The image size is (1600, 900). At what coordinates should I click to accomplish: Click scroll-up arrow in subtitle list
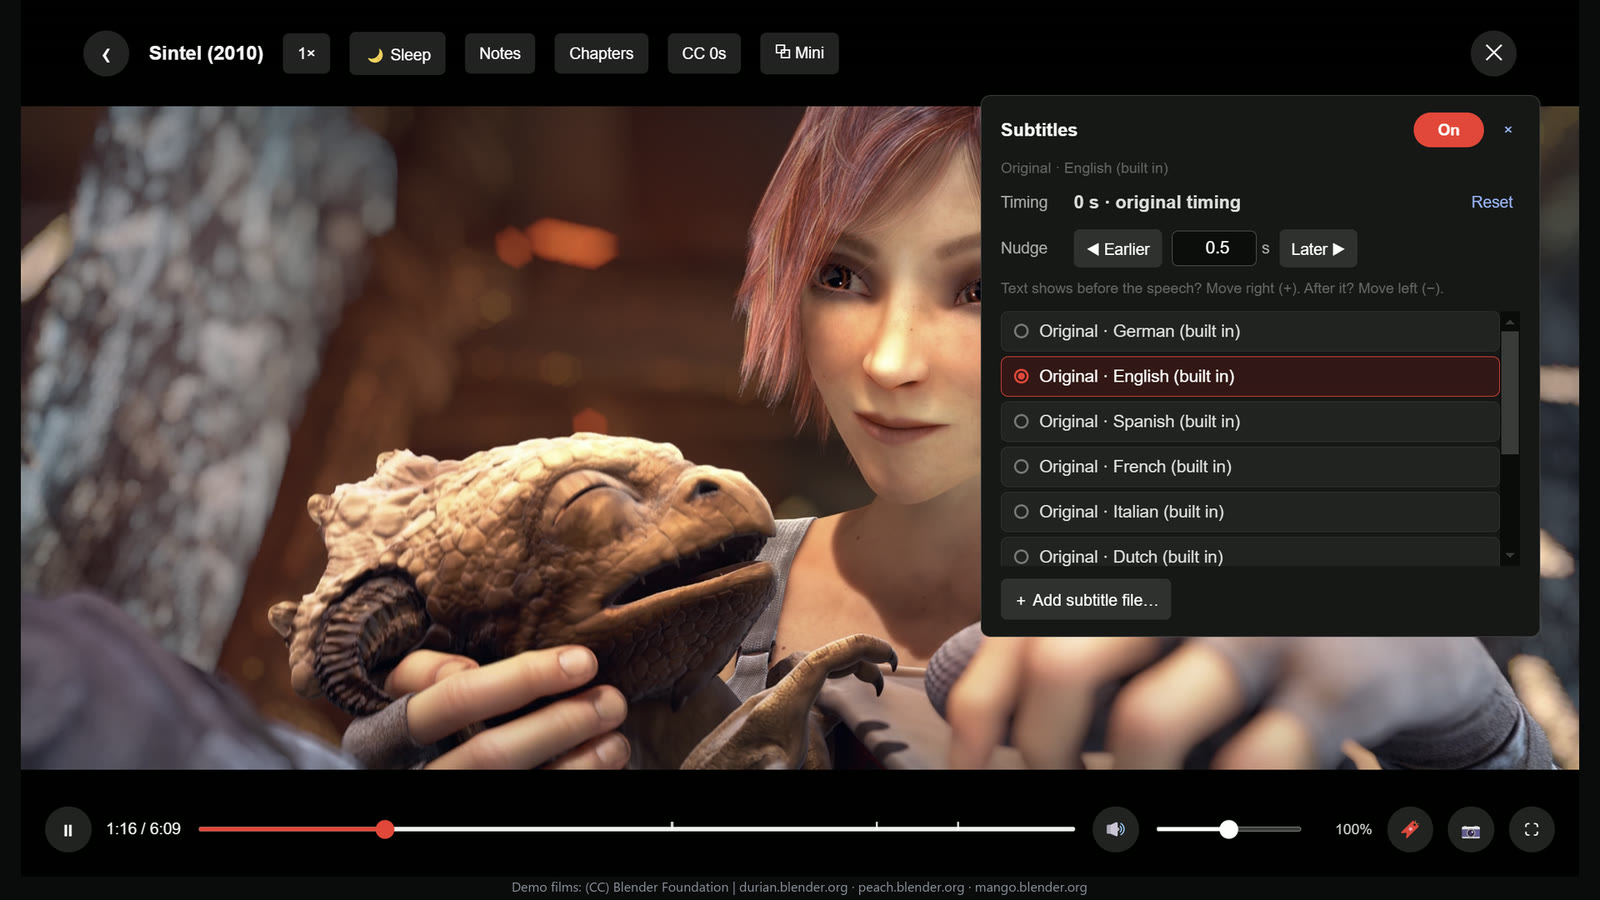pyautogui.click(x=1510, y=322)
